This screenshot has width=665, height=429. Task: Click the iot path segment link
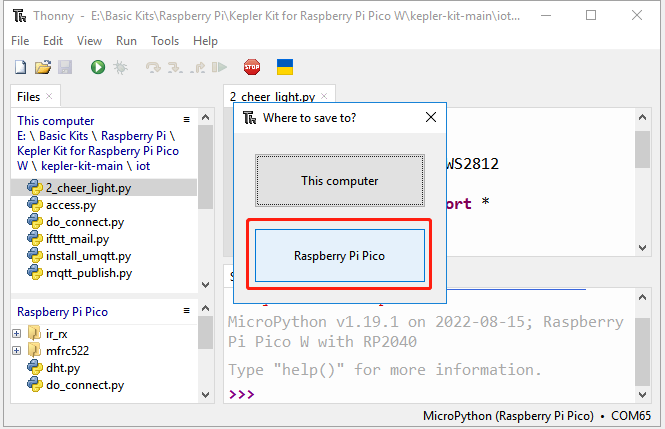pyautogui.click(x=143, y=166)
